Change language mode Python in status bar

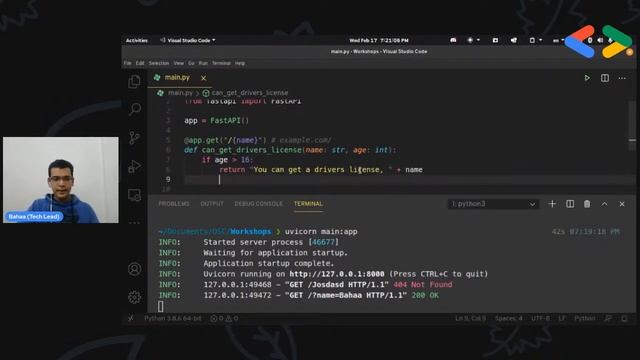(584, 318)
